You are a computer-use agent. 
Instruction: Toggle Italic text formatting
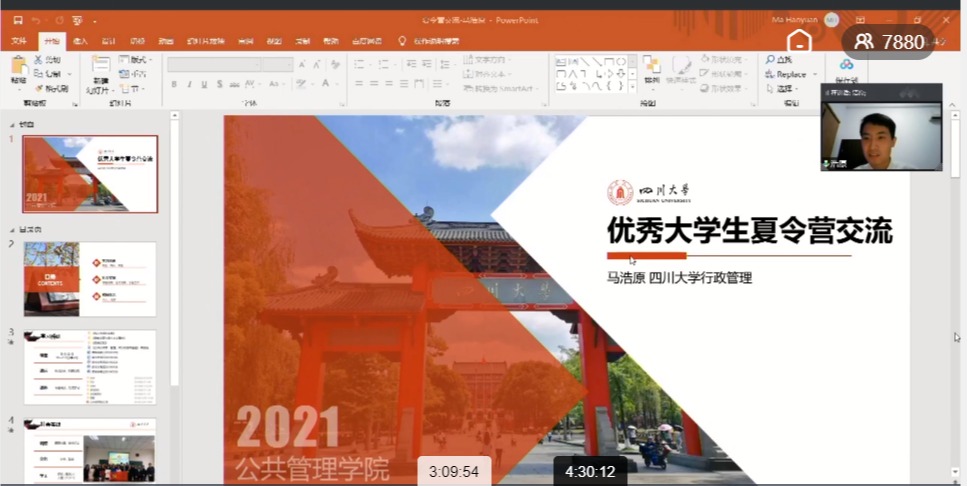coord(189,85)
